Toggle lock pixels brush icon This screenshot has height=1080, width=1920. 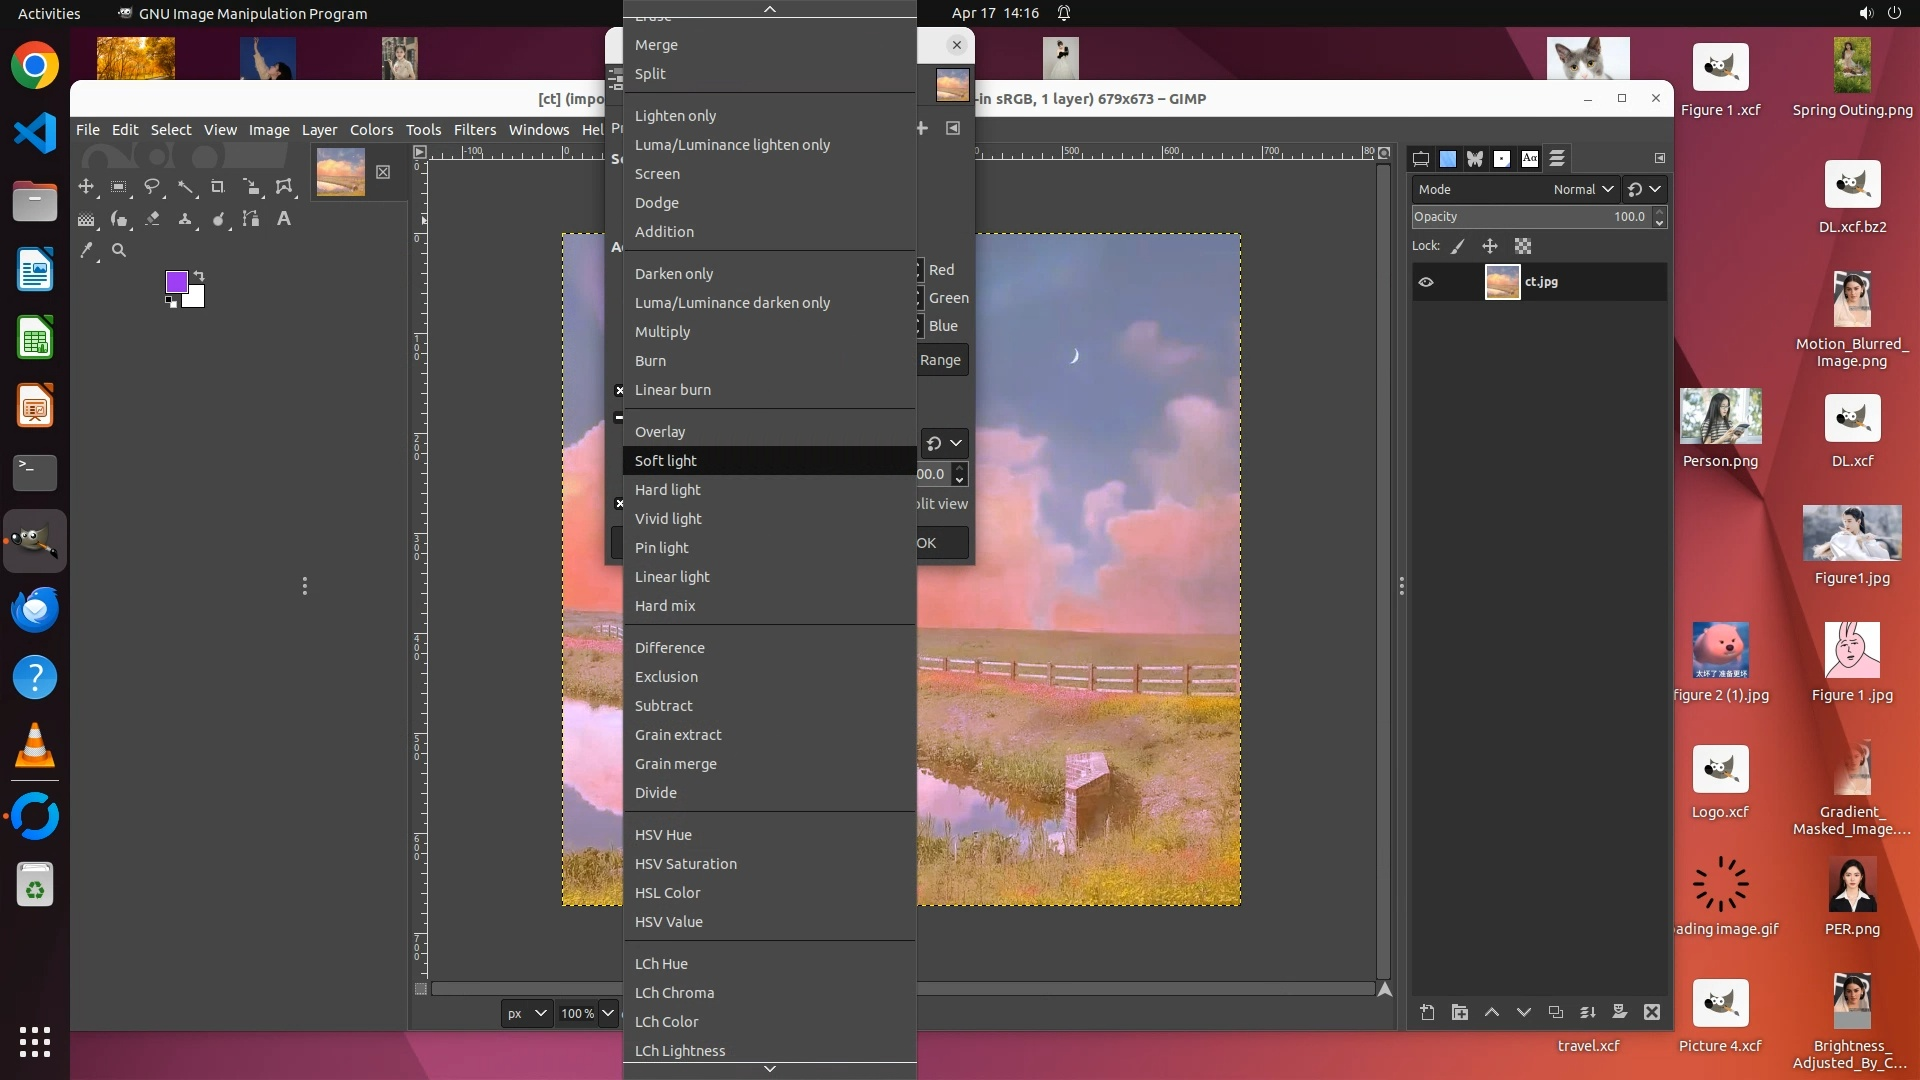(x=1458, y=247)
